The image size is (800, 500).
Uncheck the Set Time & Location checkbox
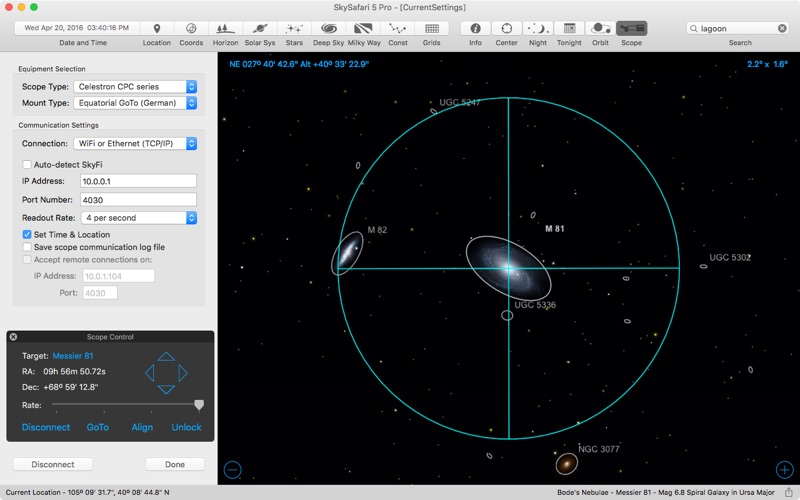pyautogui.click(x=27, y=235)
